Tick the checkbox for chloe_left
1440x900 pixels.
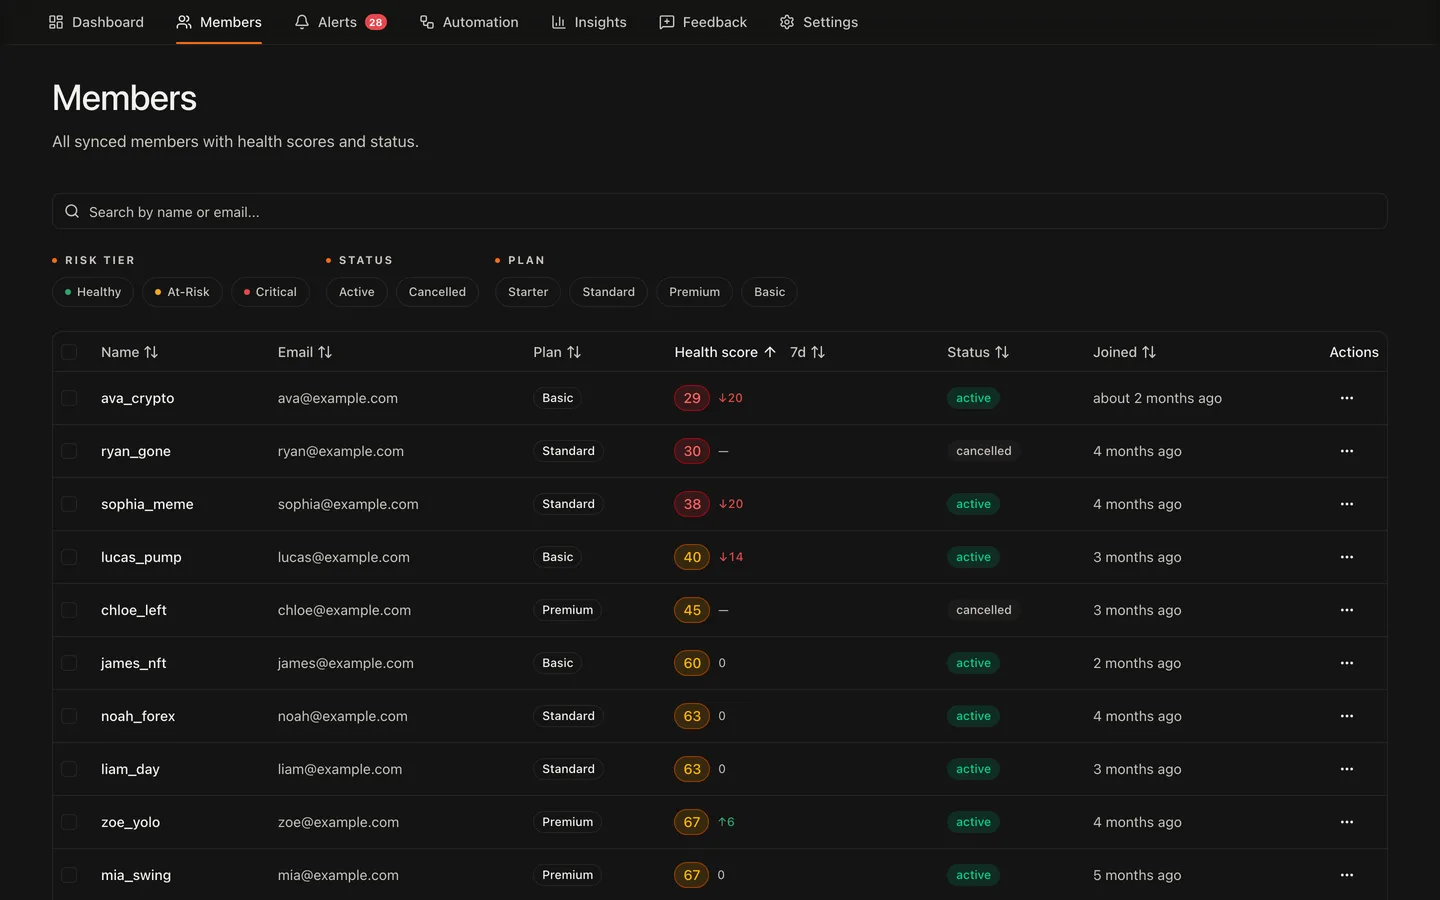[69, 610]
